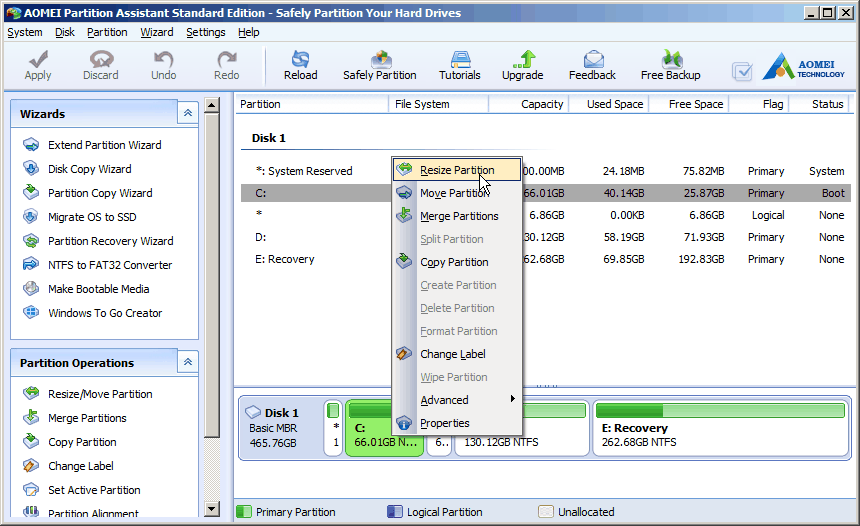Open the Partition menu
The image size is (860, 526).
(x=107, y=32)
